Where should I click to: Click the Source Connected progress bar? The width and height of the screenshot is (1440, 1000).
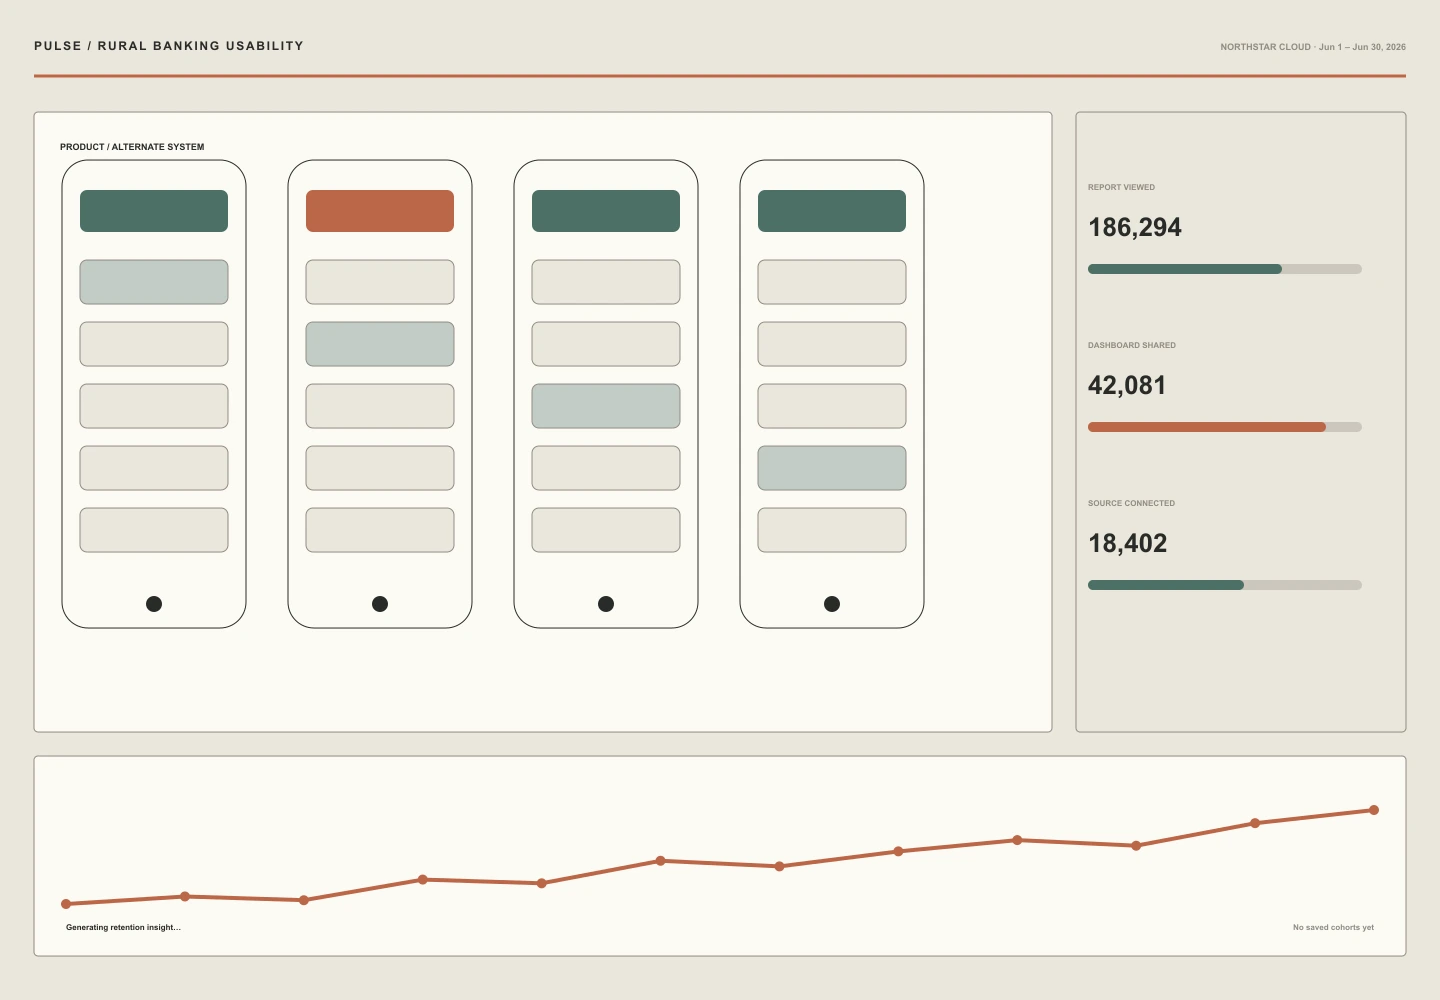coord(1225,585)
